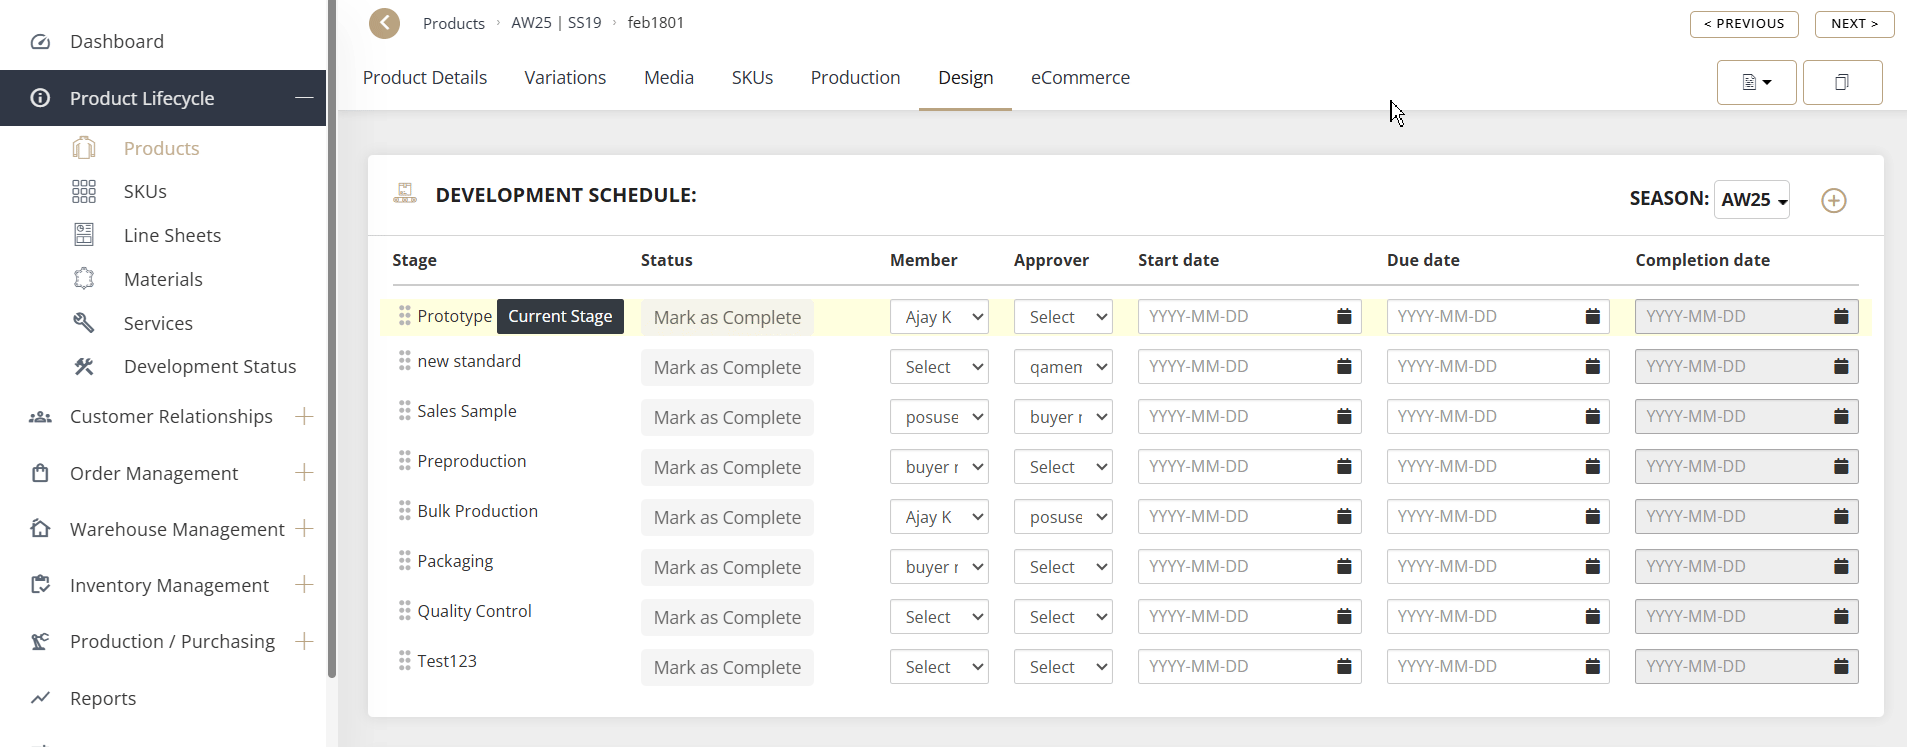Open Member dropdown for Quality Control row
The height and width of the screenshot is (747, 1907).
[x=939, y=617]
